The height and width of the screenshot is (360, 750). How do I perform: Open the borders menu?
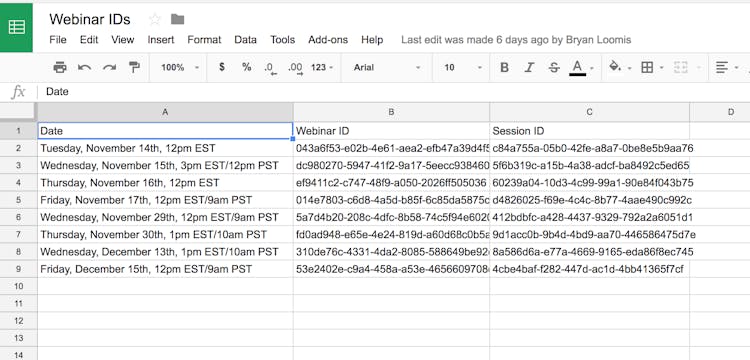(647, 67)
